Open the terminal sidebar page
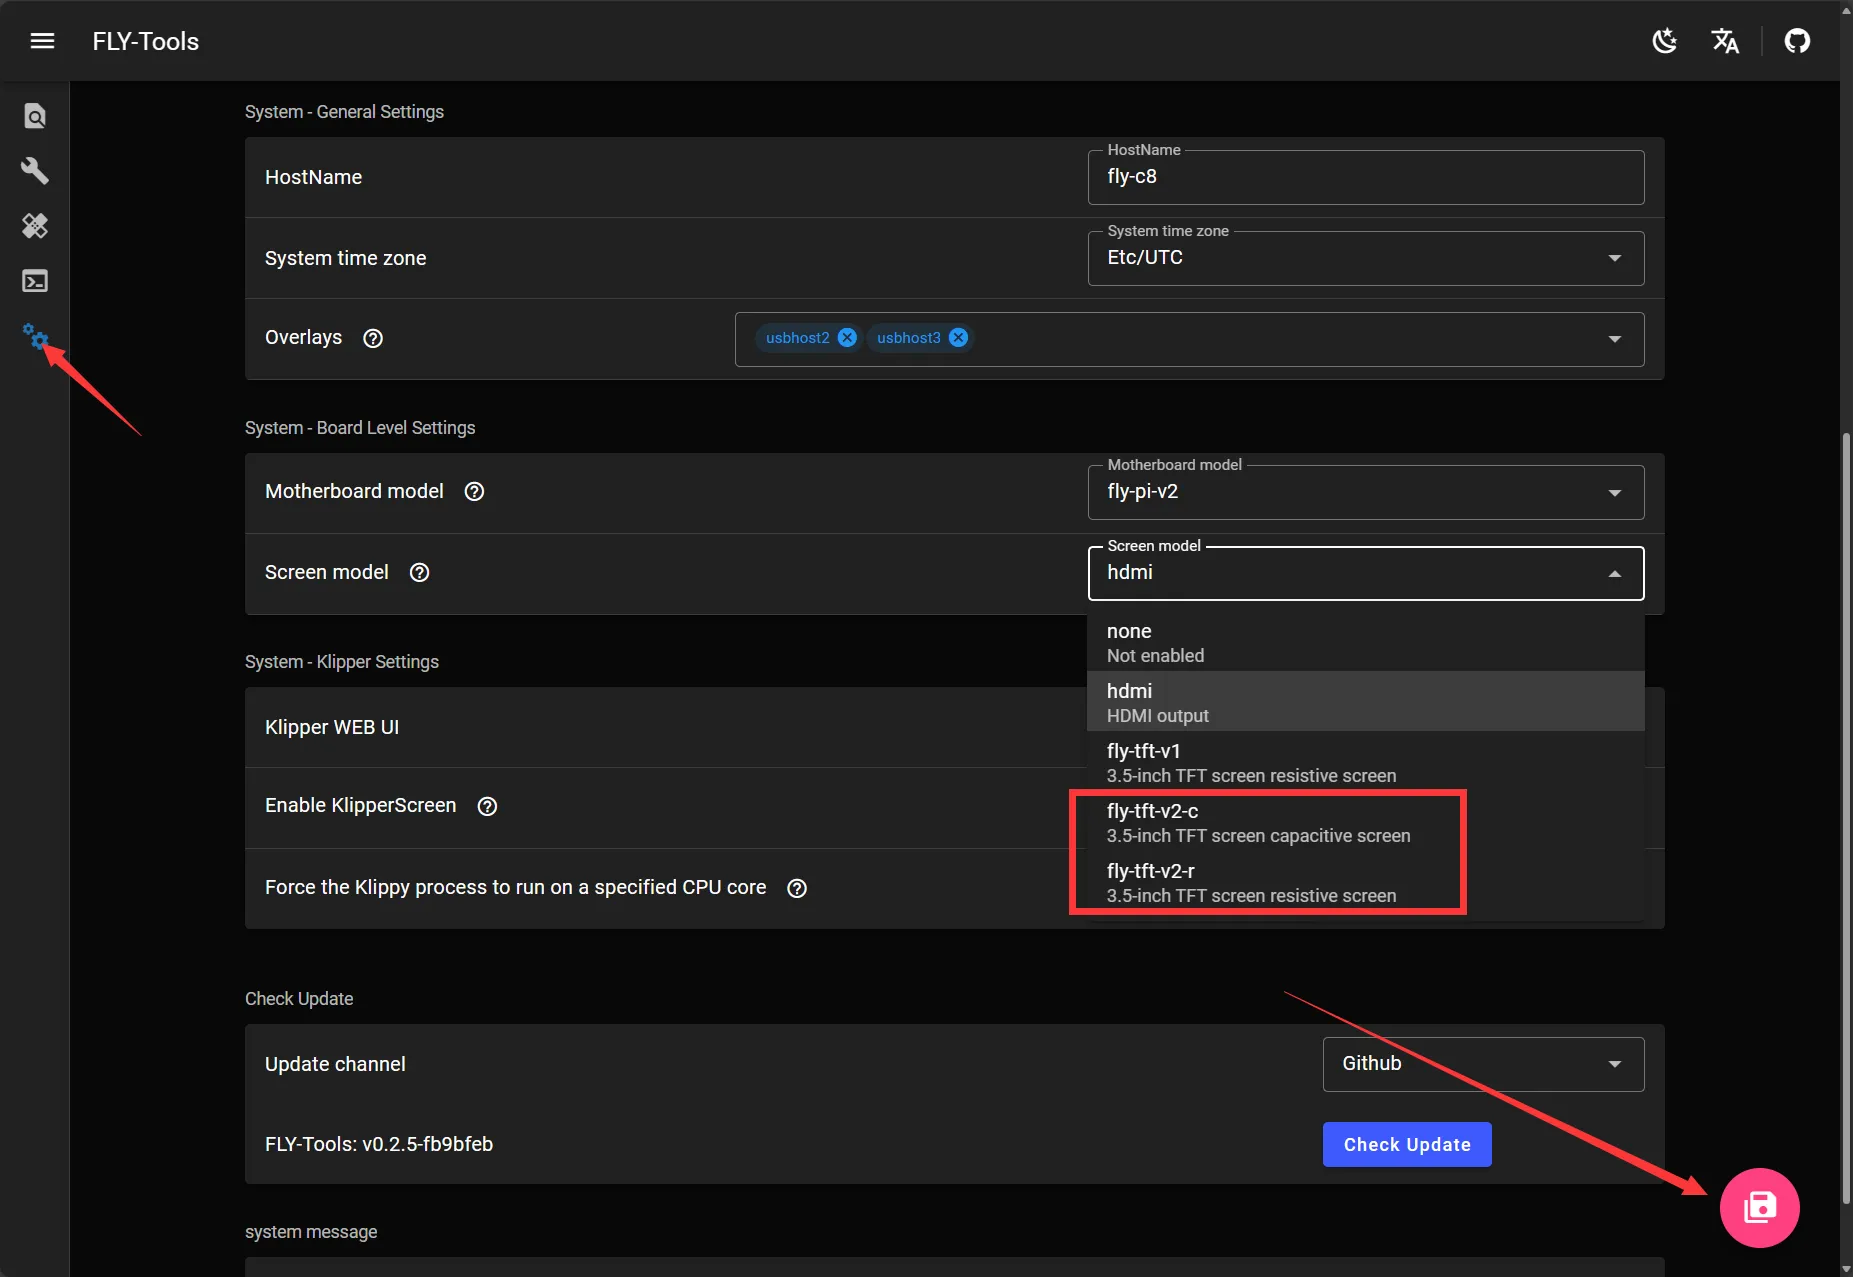 [35, 281]
